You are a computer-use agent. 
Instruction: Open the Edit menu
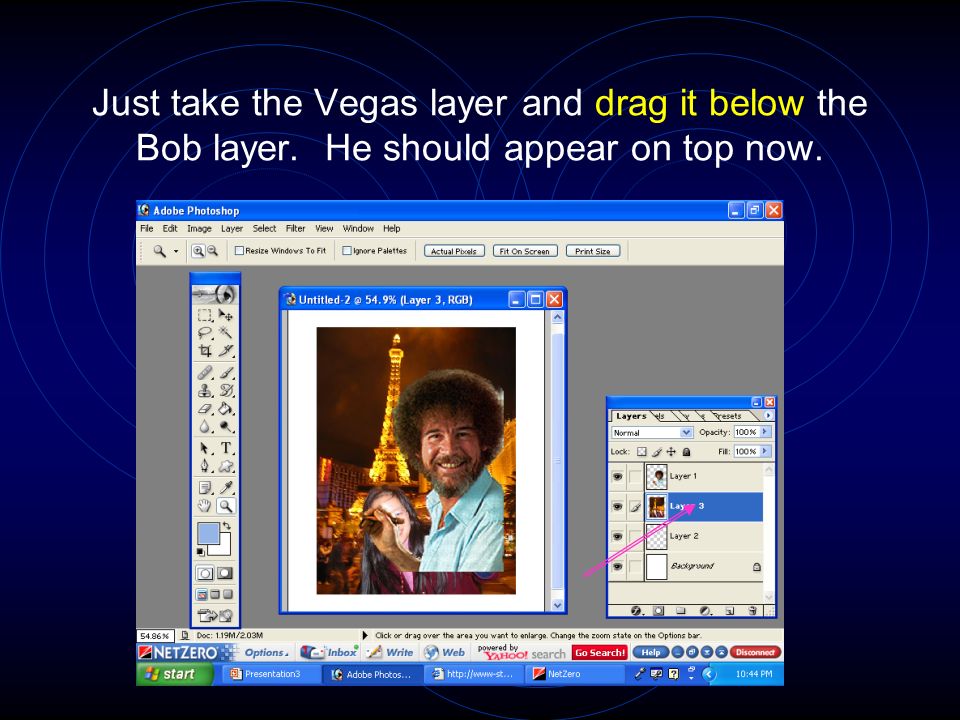[x=170, y=228]
